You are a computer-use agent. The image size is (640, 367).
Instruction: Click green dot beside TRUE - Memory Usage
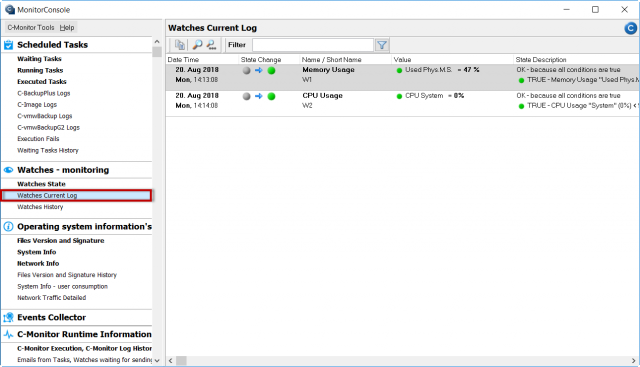[521, 80]
